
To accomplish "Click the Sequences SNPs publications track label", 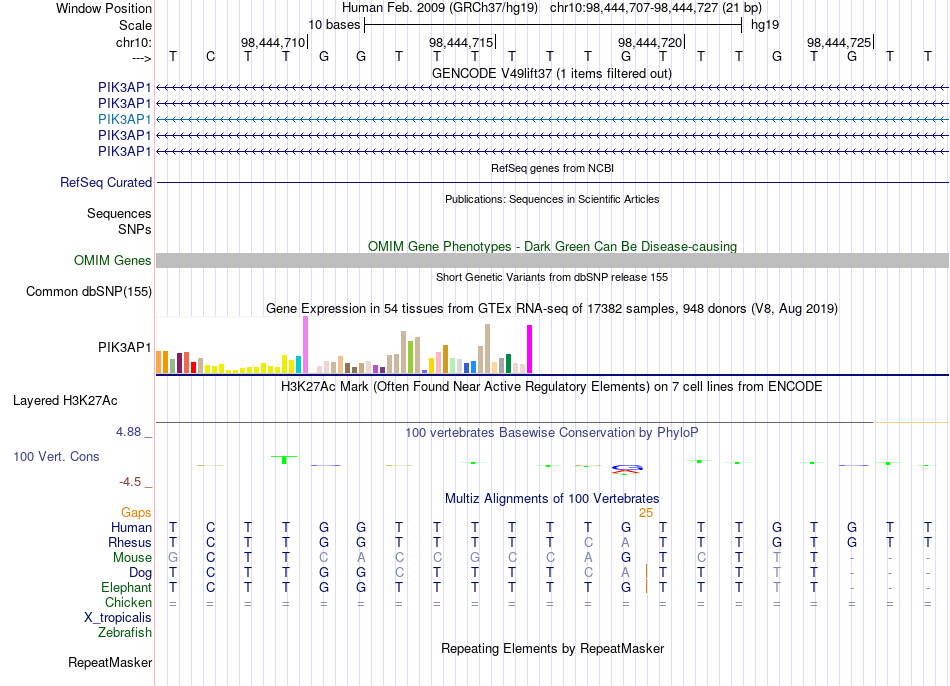I will coord(119,221).
